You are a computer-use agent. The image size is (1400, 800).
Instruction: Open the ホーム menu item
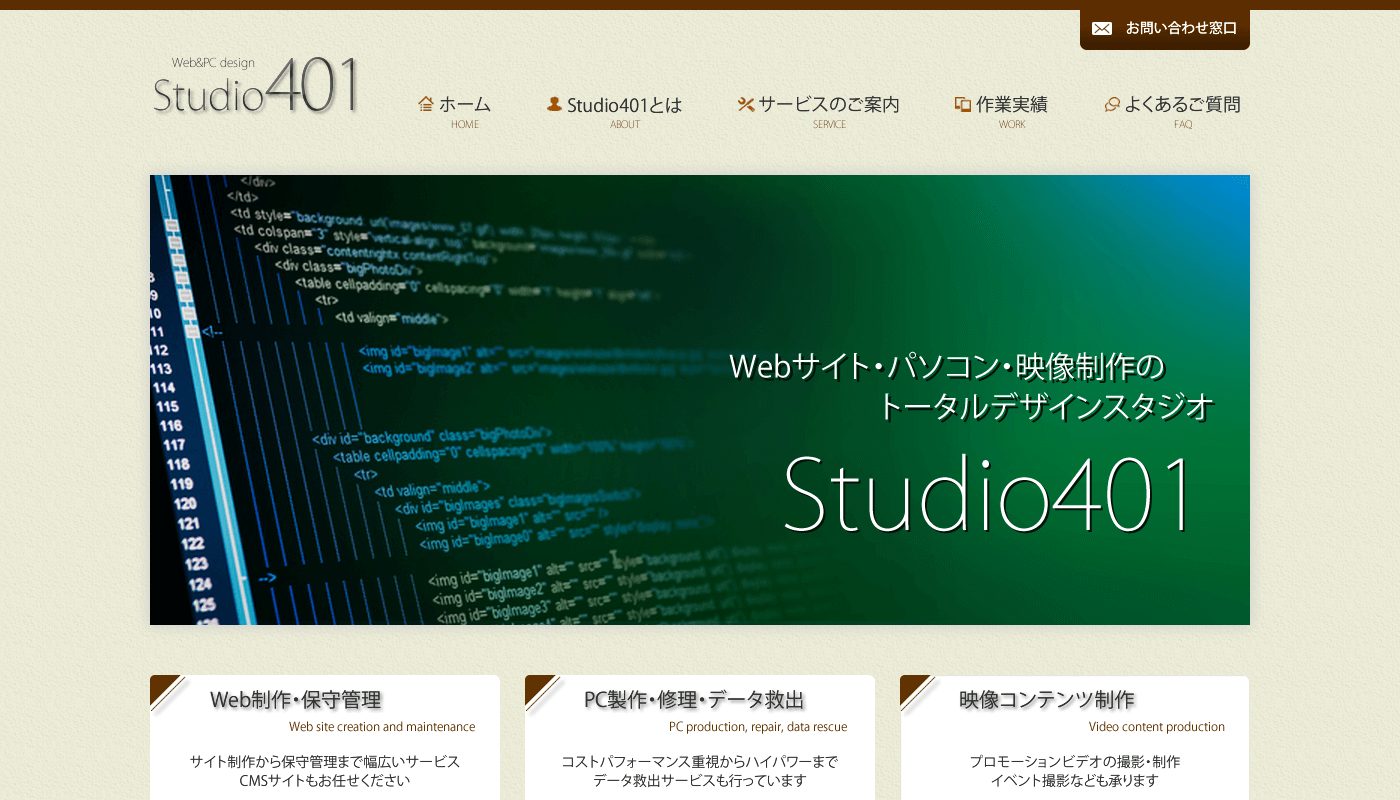coord(465,105)
